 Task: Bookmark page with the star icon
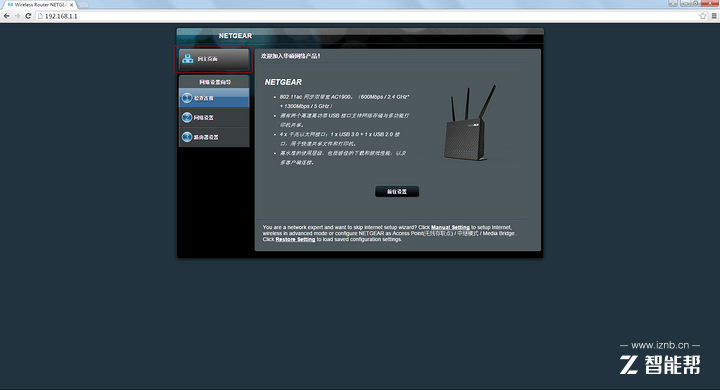tap(703, 16)
